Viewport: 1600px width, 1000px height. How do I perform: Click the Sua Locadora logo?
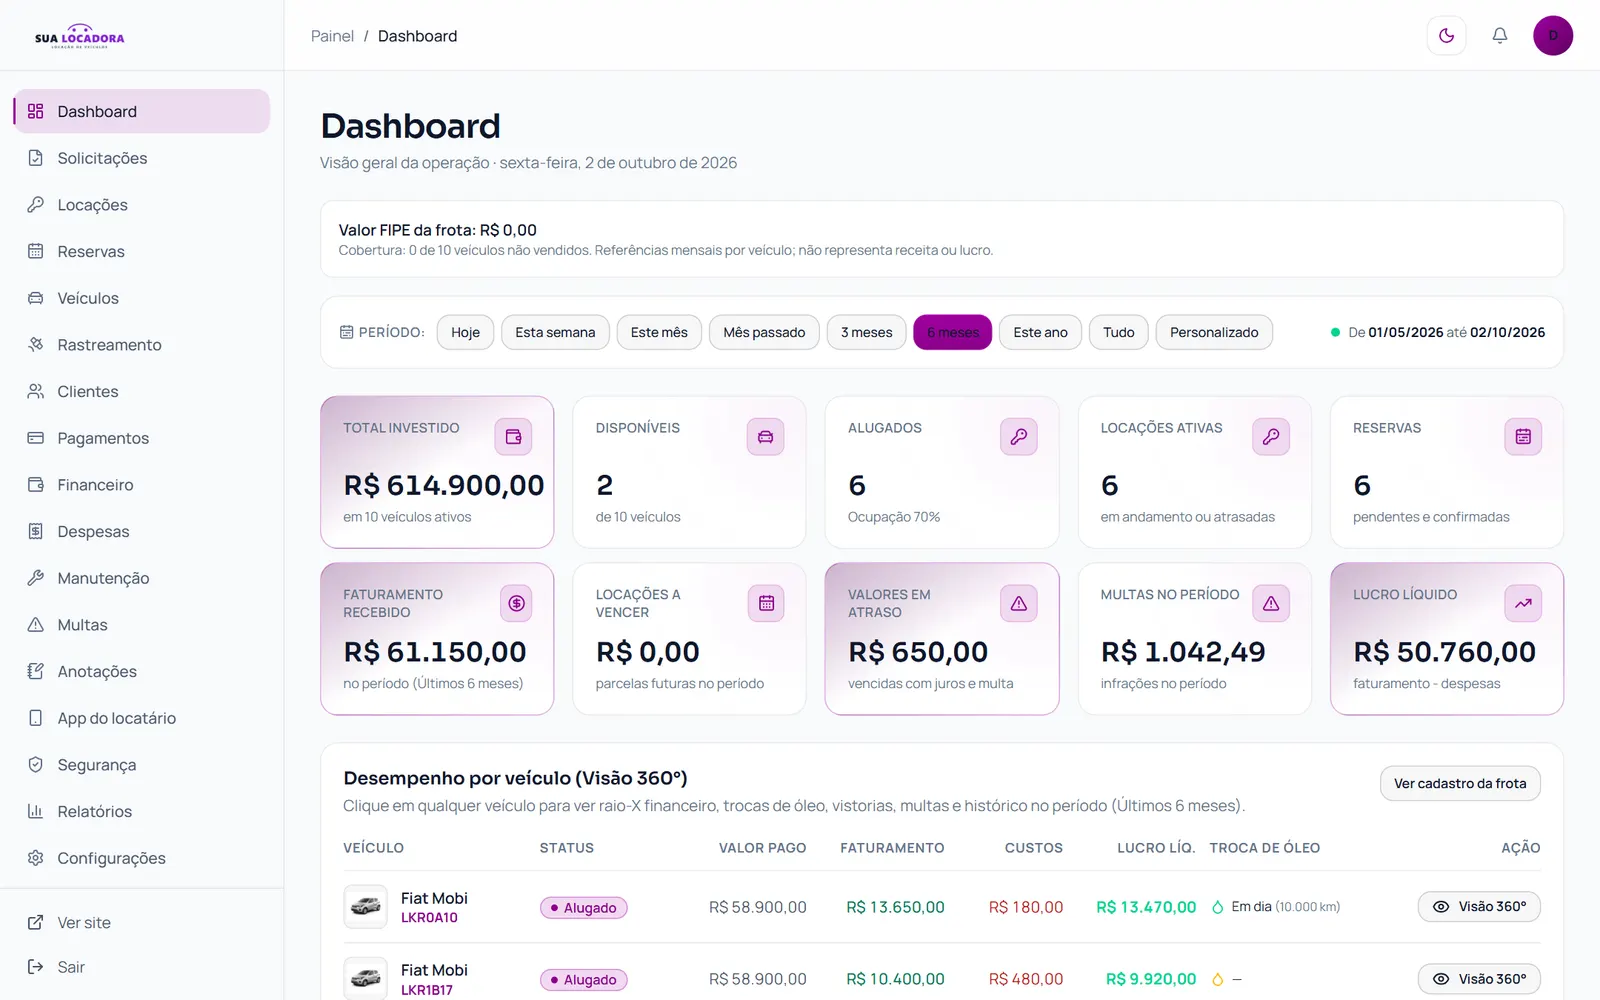click(x=80, y=36)
